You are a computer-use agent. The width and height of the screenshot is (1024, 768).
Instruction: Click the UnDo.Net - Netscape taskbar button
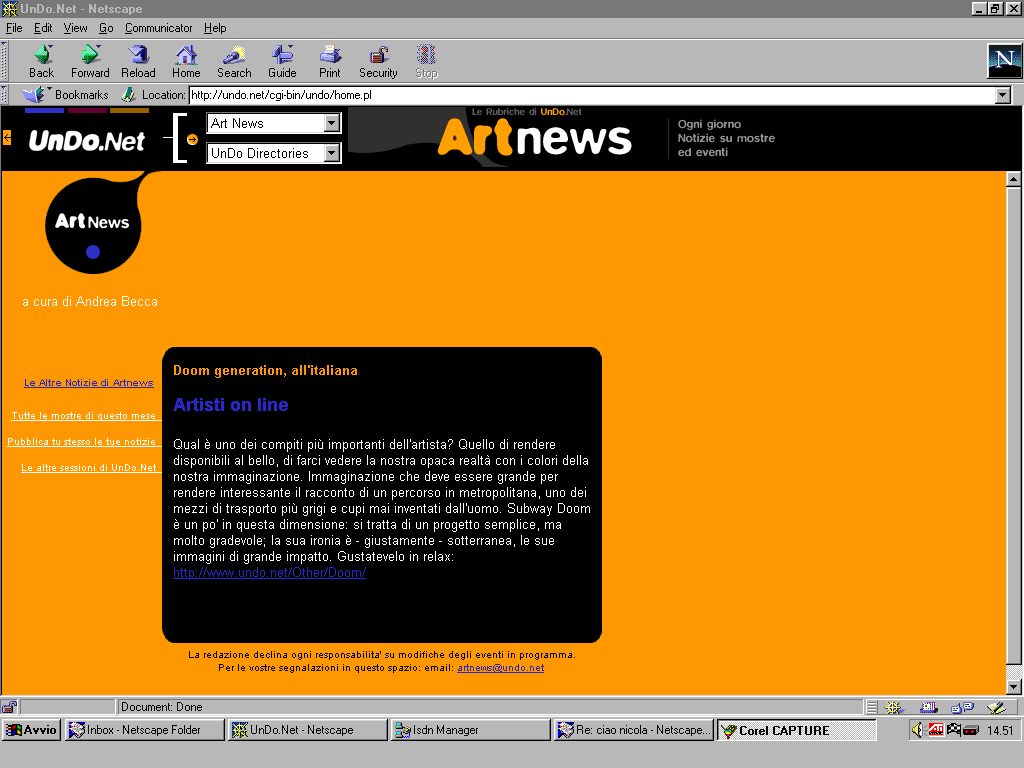tap(307, 730)
